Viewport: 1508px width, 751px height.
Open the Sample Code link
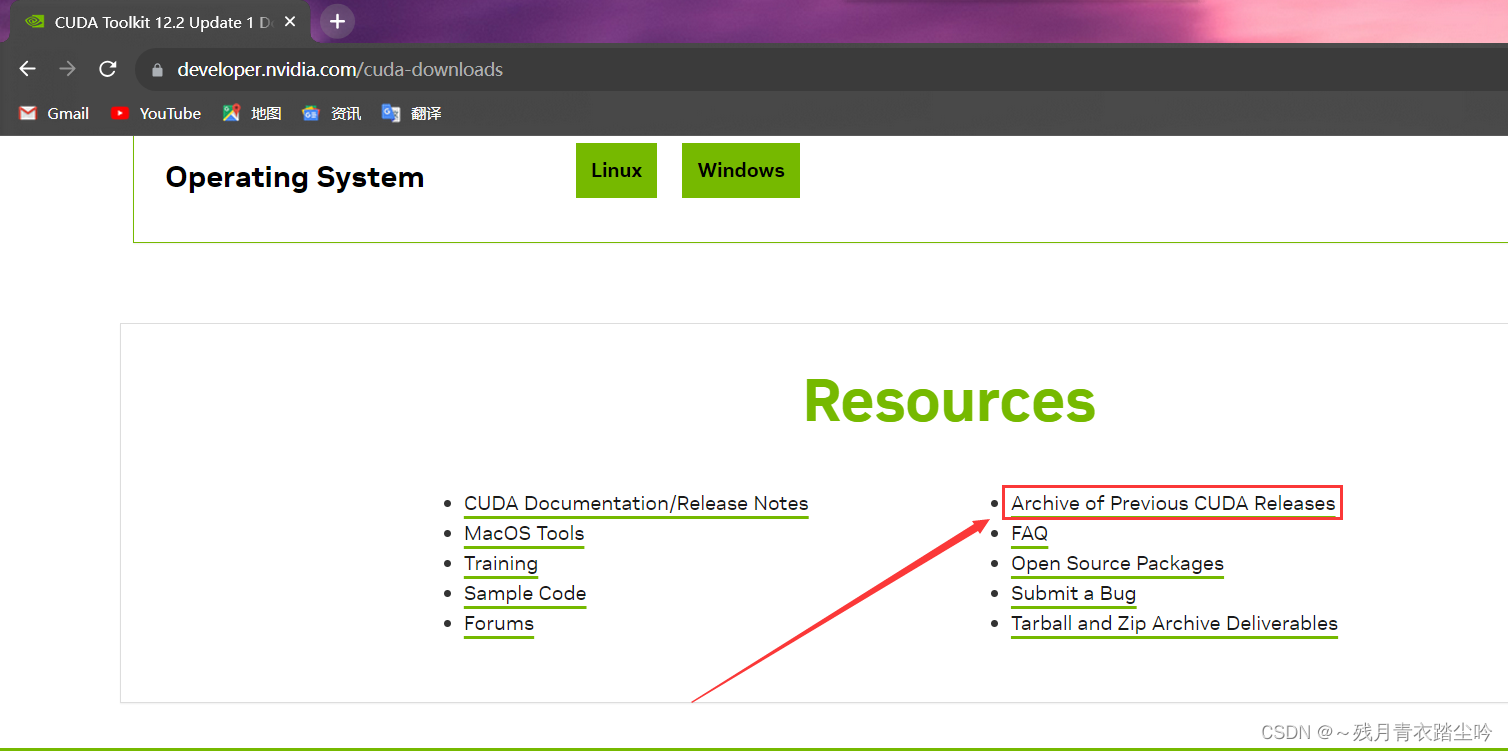point(525,594)
